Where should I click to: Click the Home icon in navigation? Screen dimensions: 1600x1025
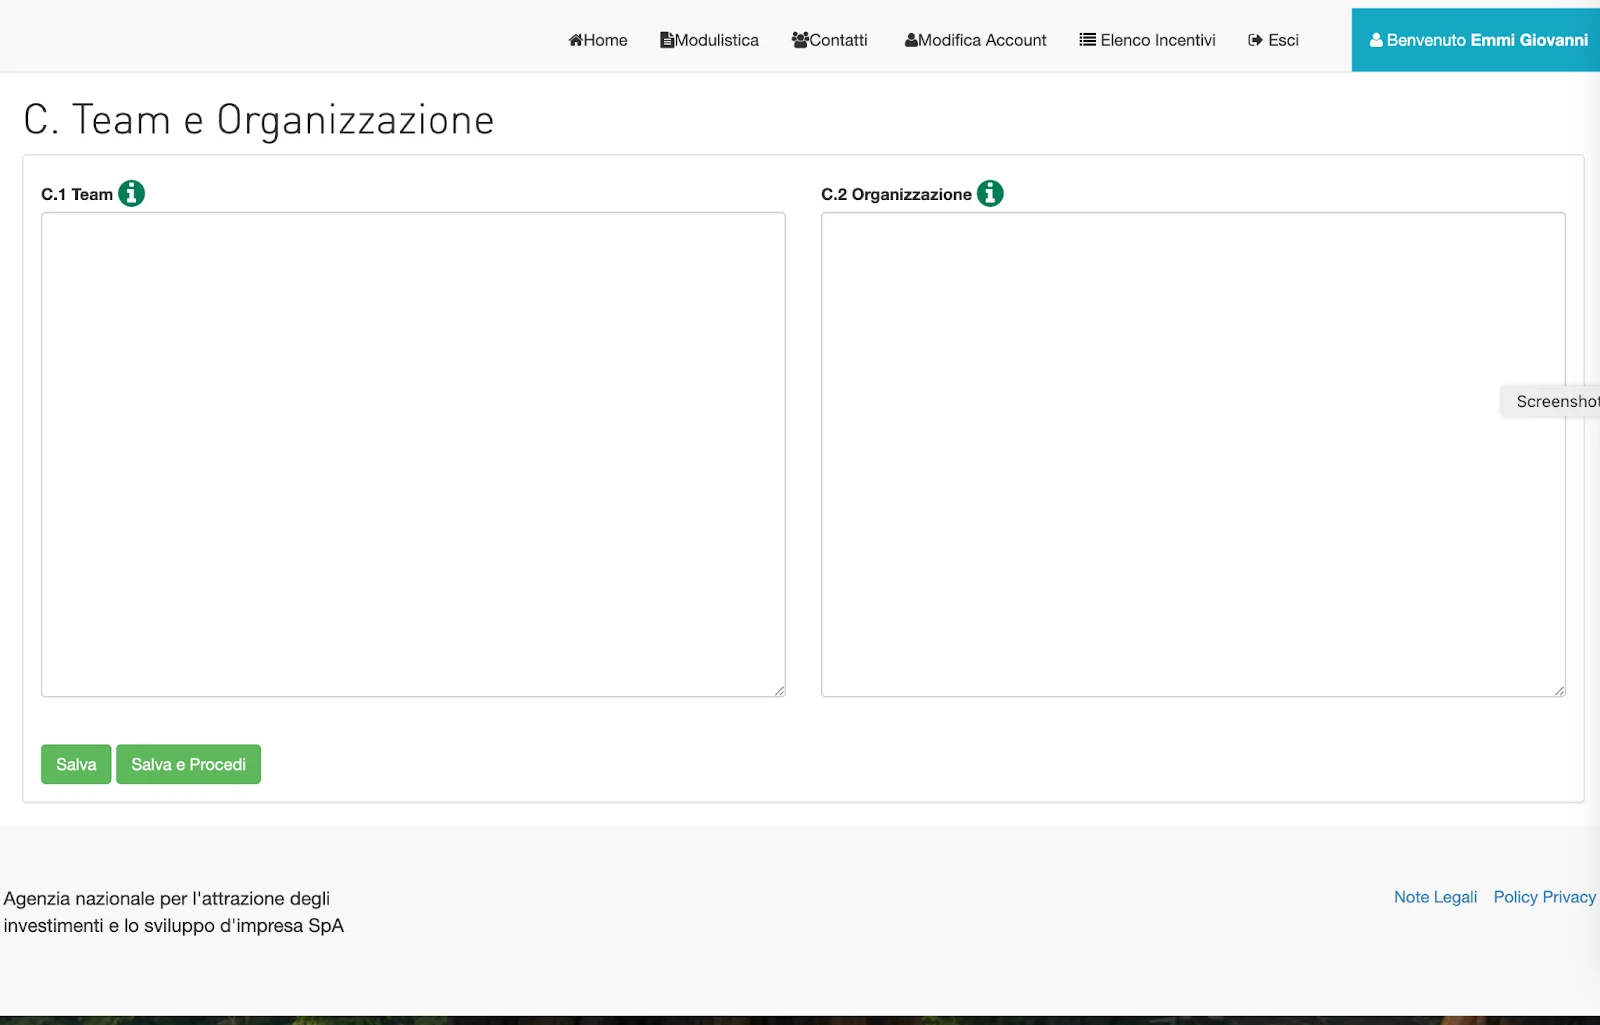pos(575,40)
